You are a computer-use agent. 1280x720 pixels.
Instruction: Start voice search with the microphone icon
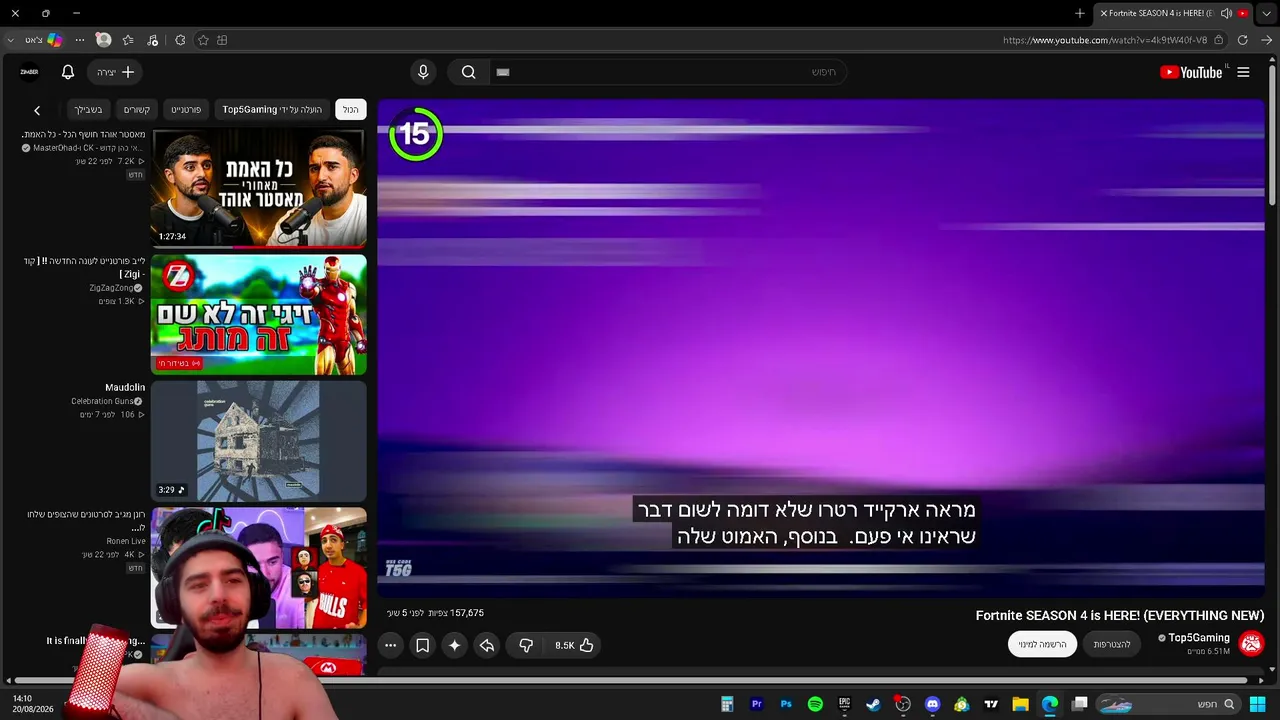tap(423, 72)
